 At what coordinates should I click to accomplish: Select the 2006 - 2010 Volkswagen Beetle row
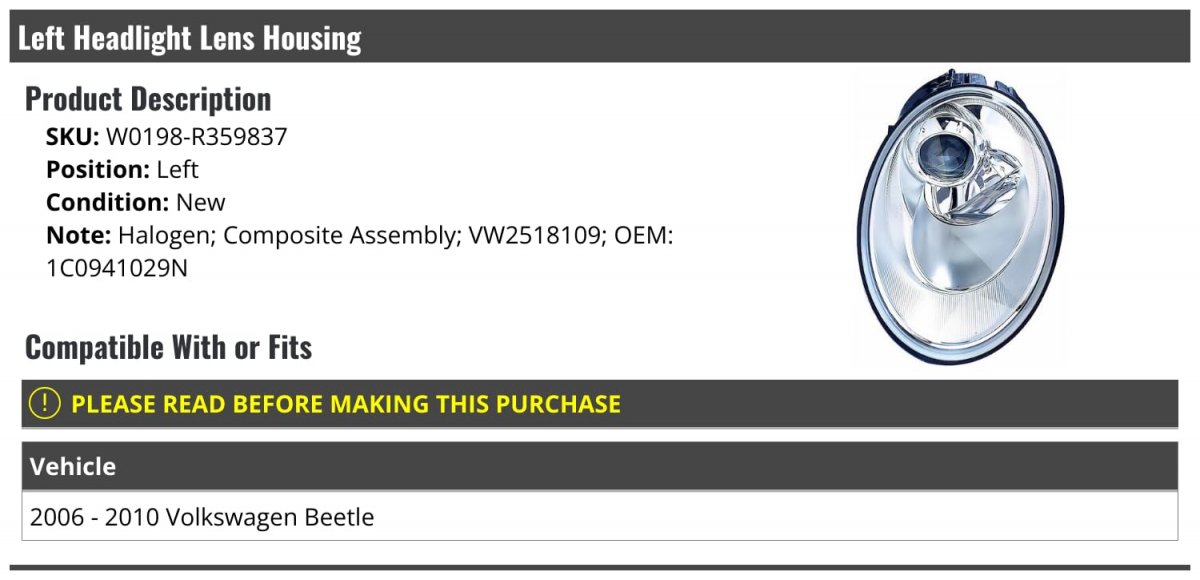pos(600,517)
